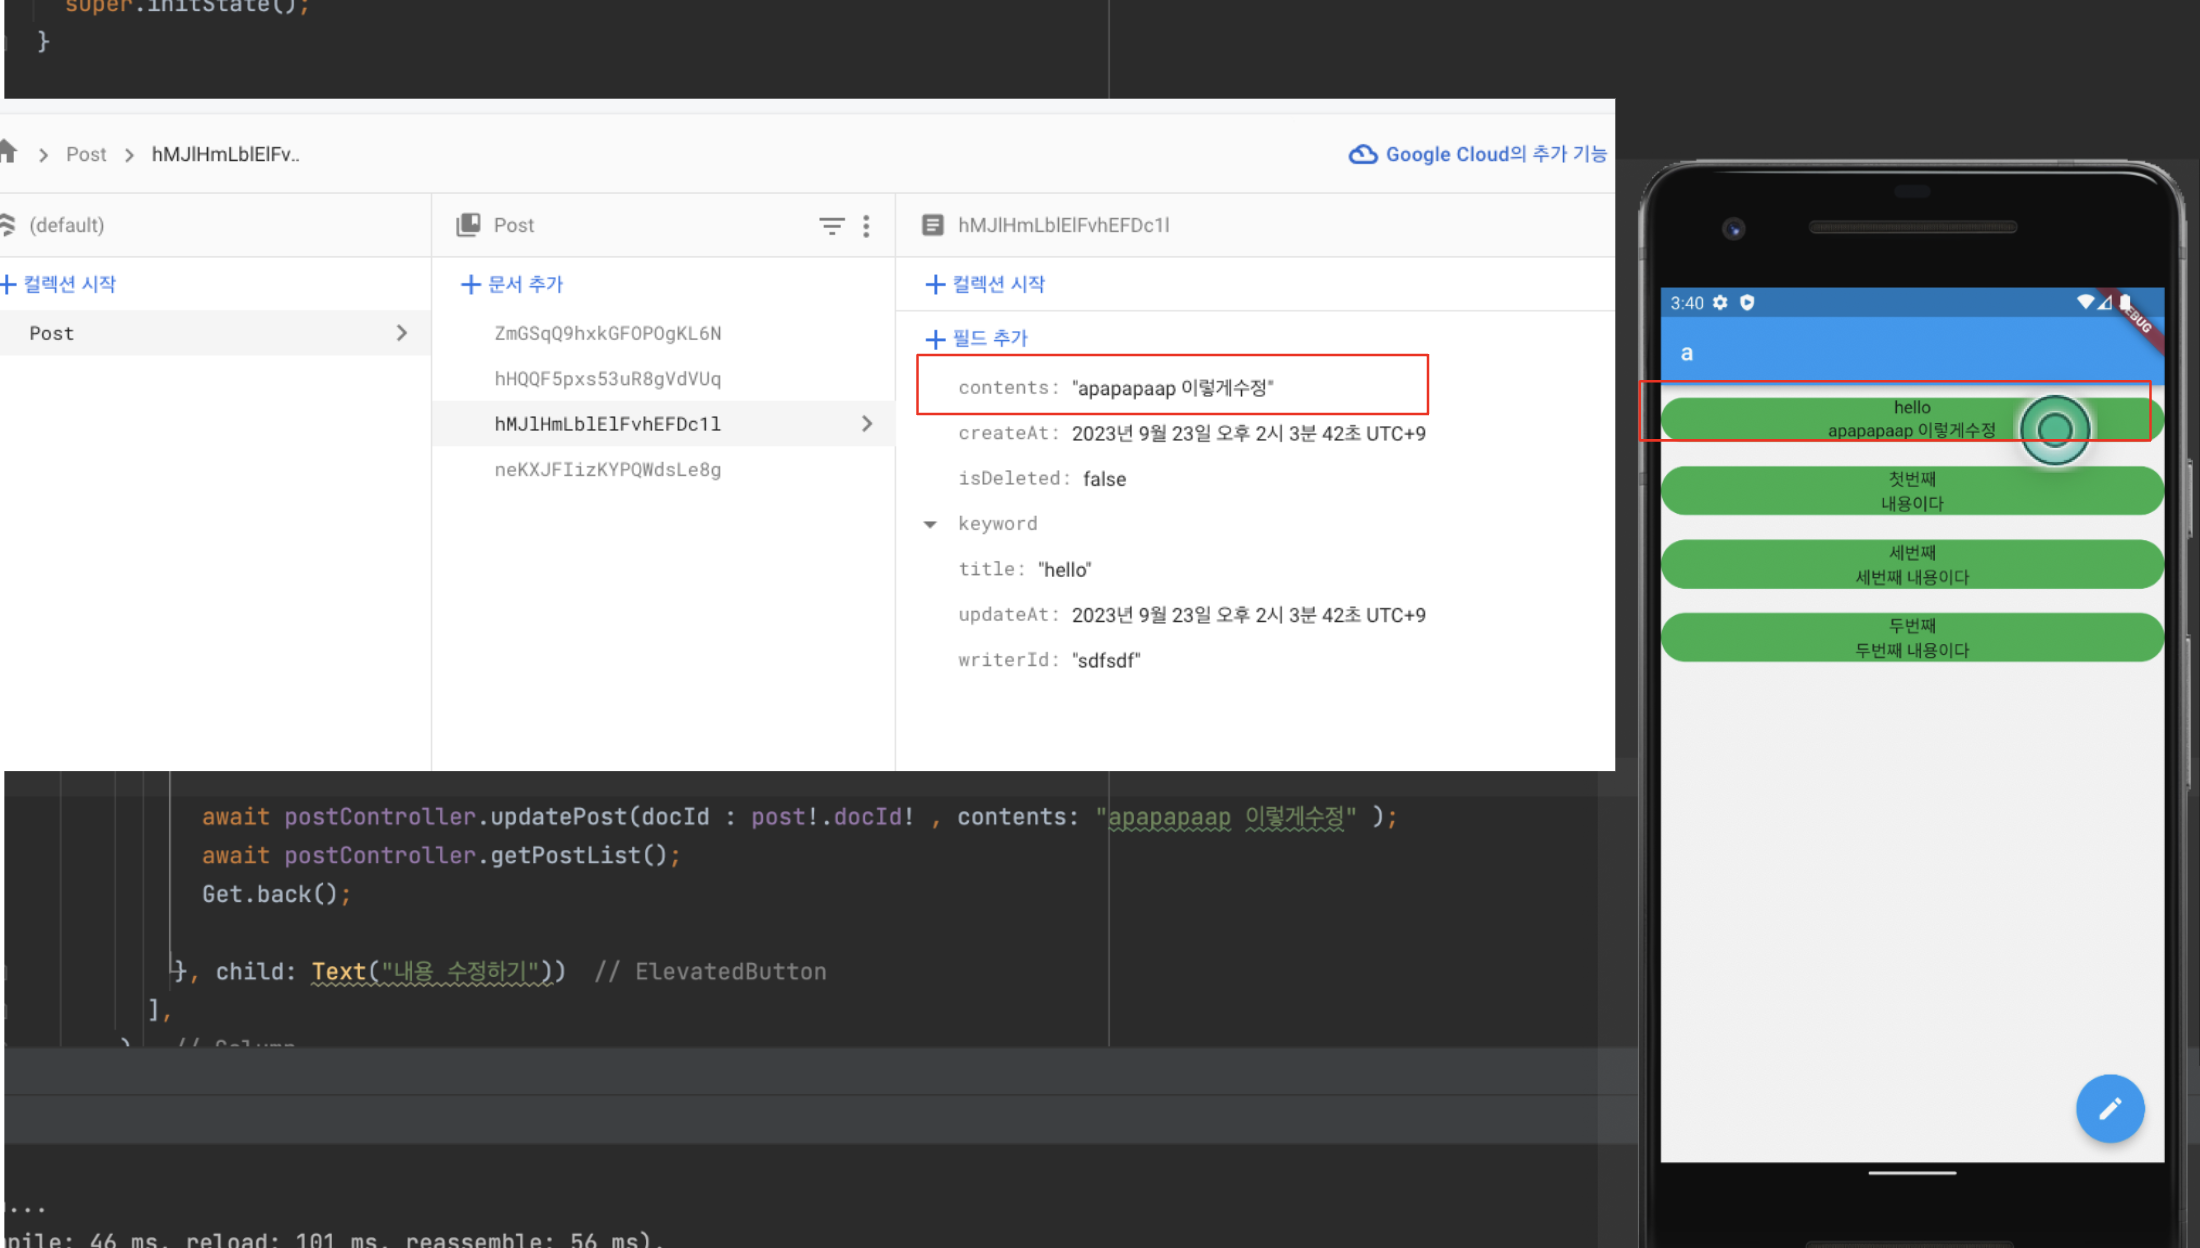2200x1248 pixels.
Task: Tap the blue pencil floating action button
Action: (2109, 1108)
